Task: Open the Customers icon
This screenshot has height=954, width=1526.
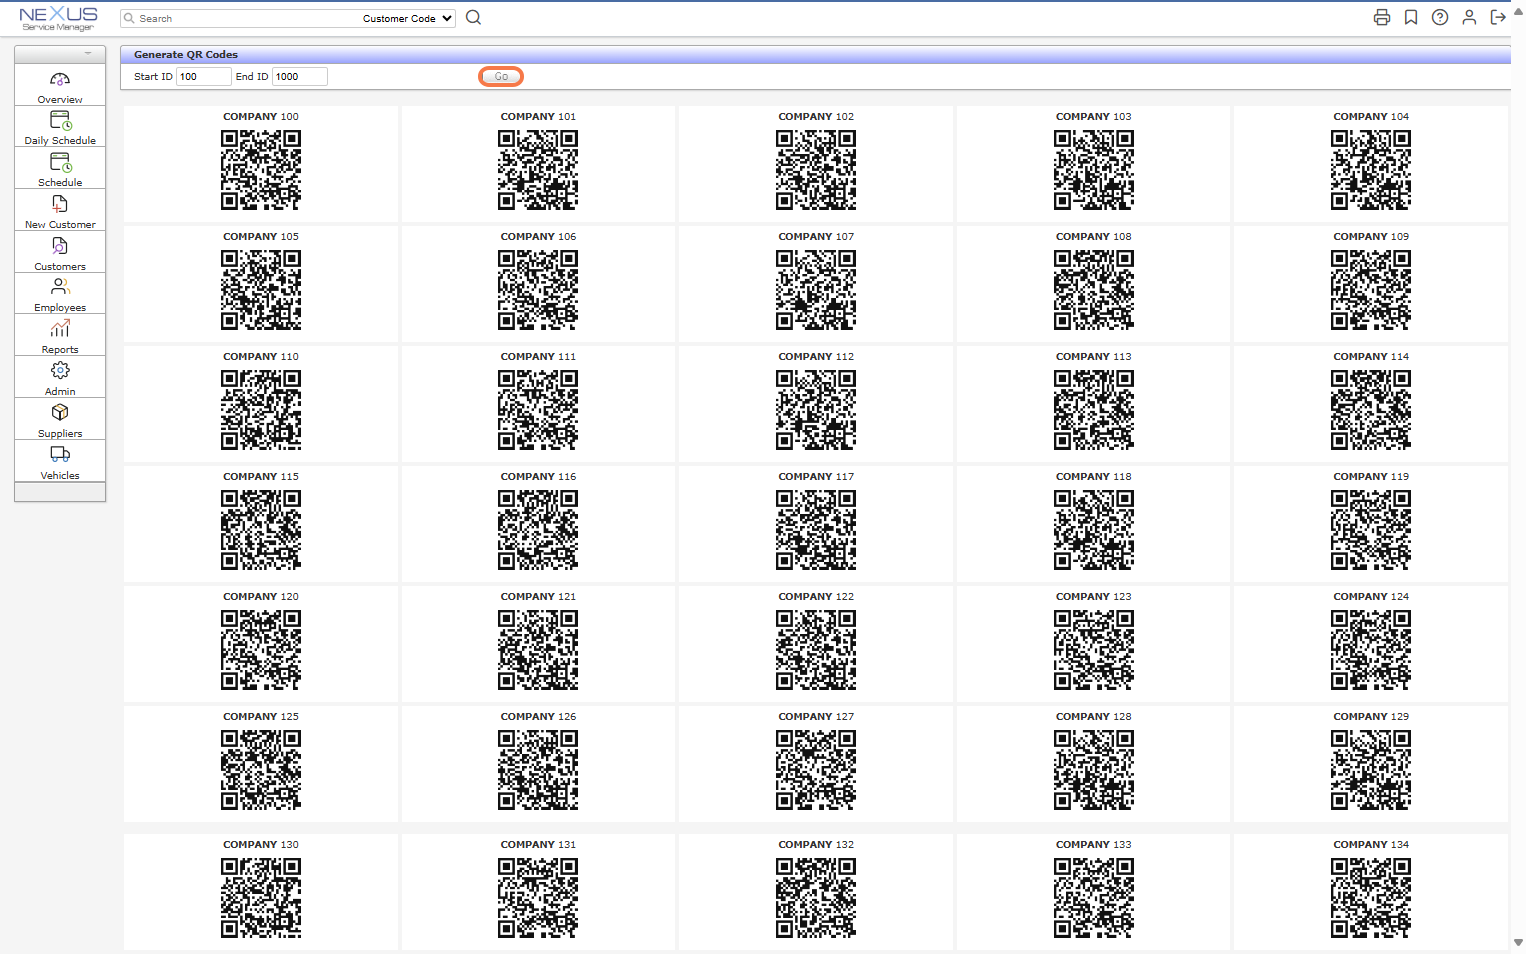Action: 60,246
